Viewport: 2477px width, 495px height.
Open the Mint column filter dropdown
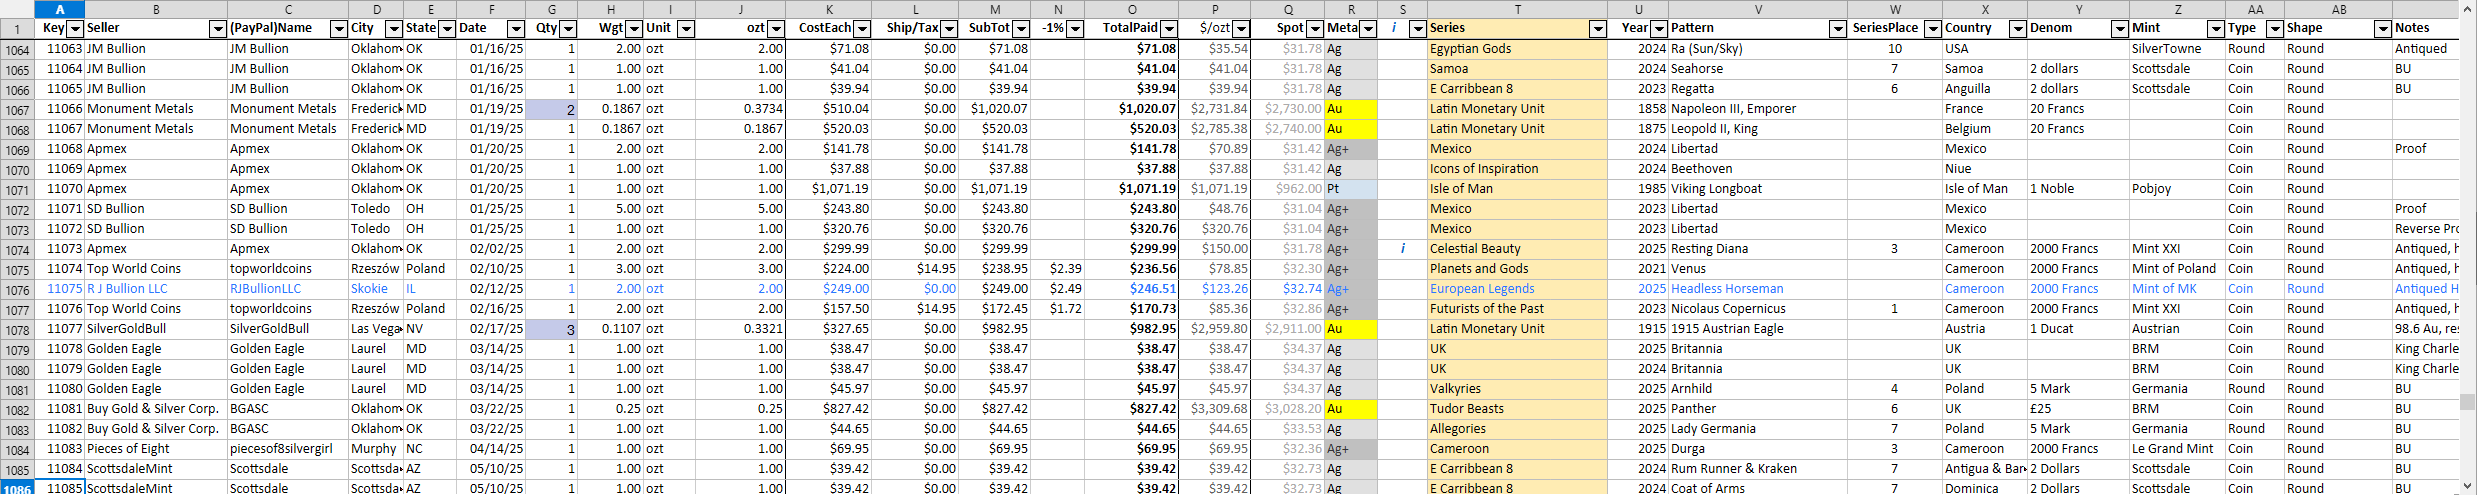click(2215, 29)
